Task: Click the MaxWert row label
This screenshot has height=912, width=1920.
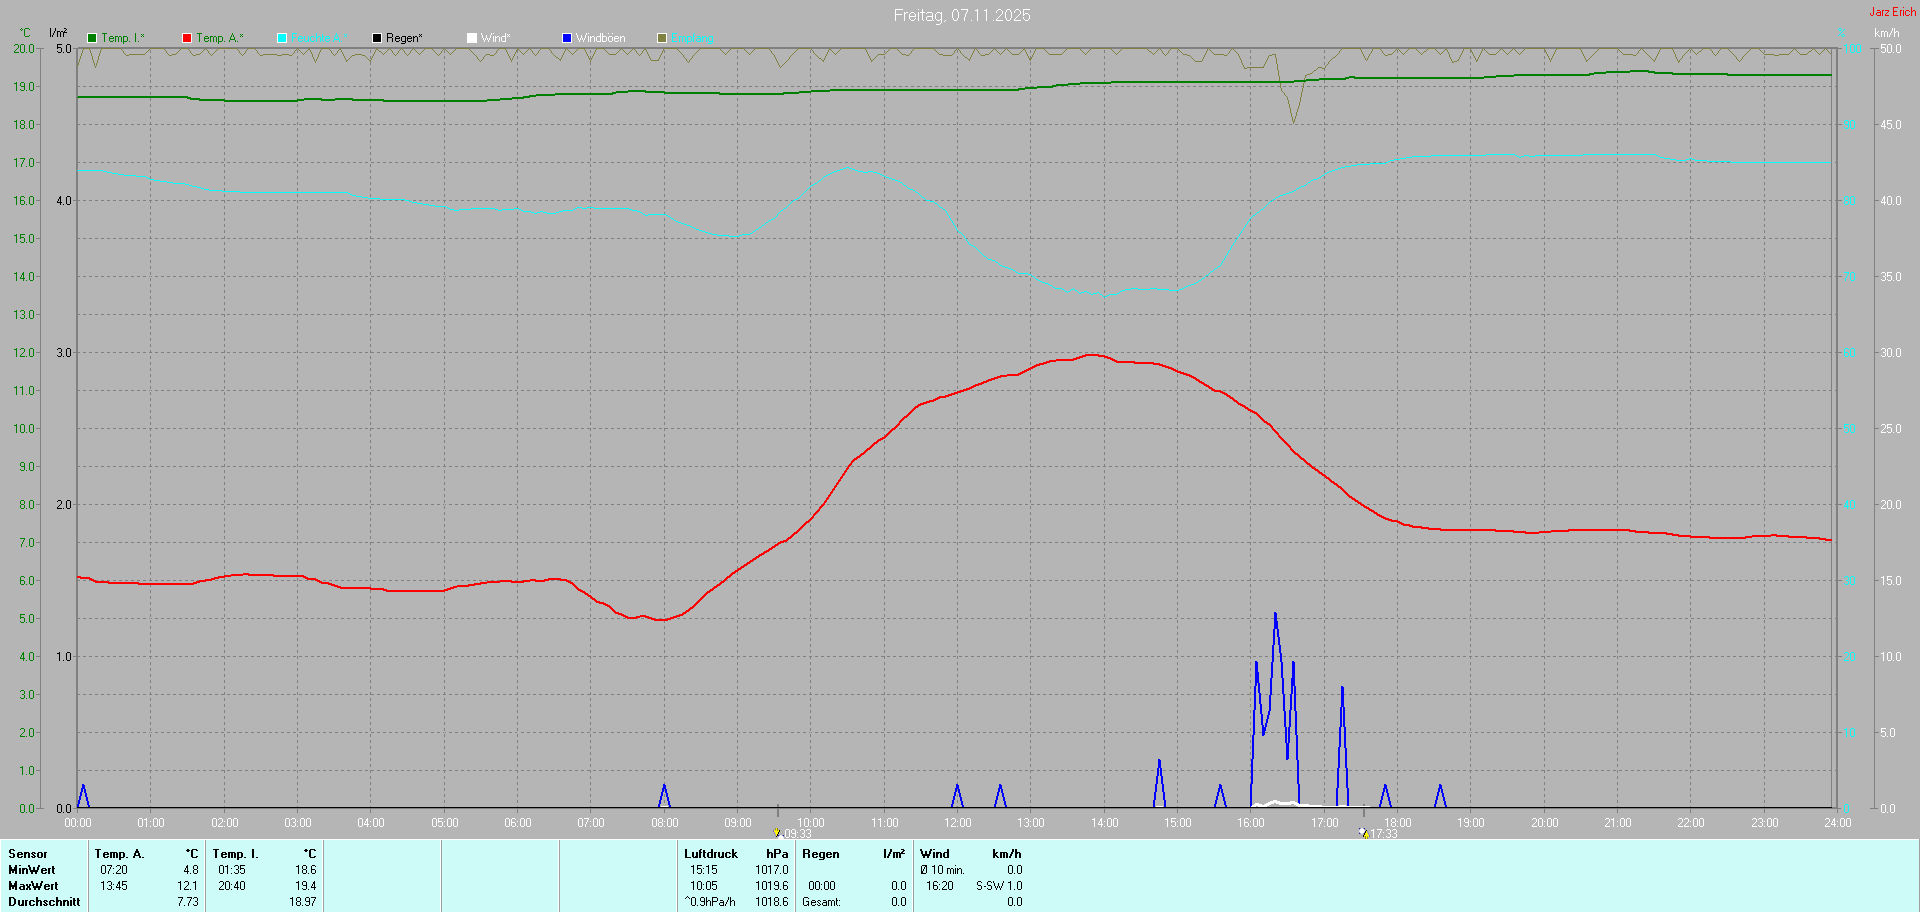Action: point(33,886)
